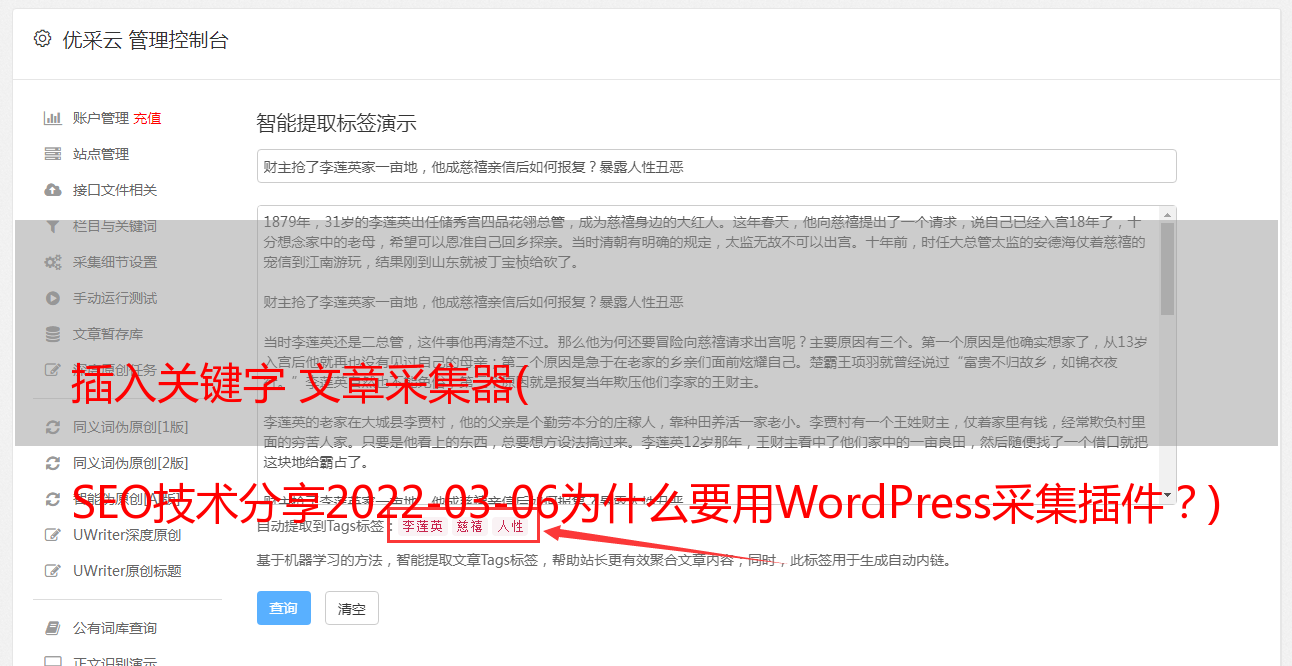1292x666 pixels.
Task: Select UWriter原创标题 in the sidebar
Action: (x=127, y=571)
